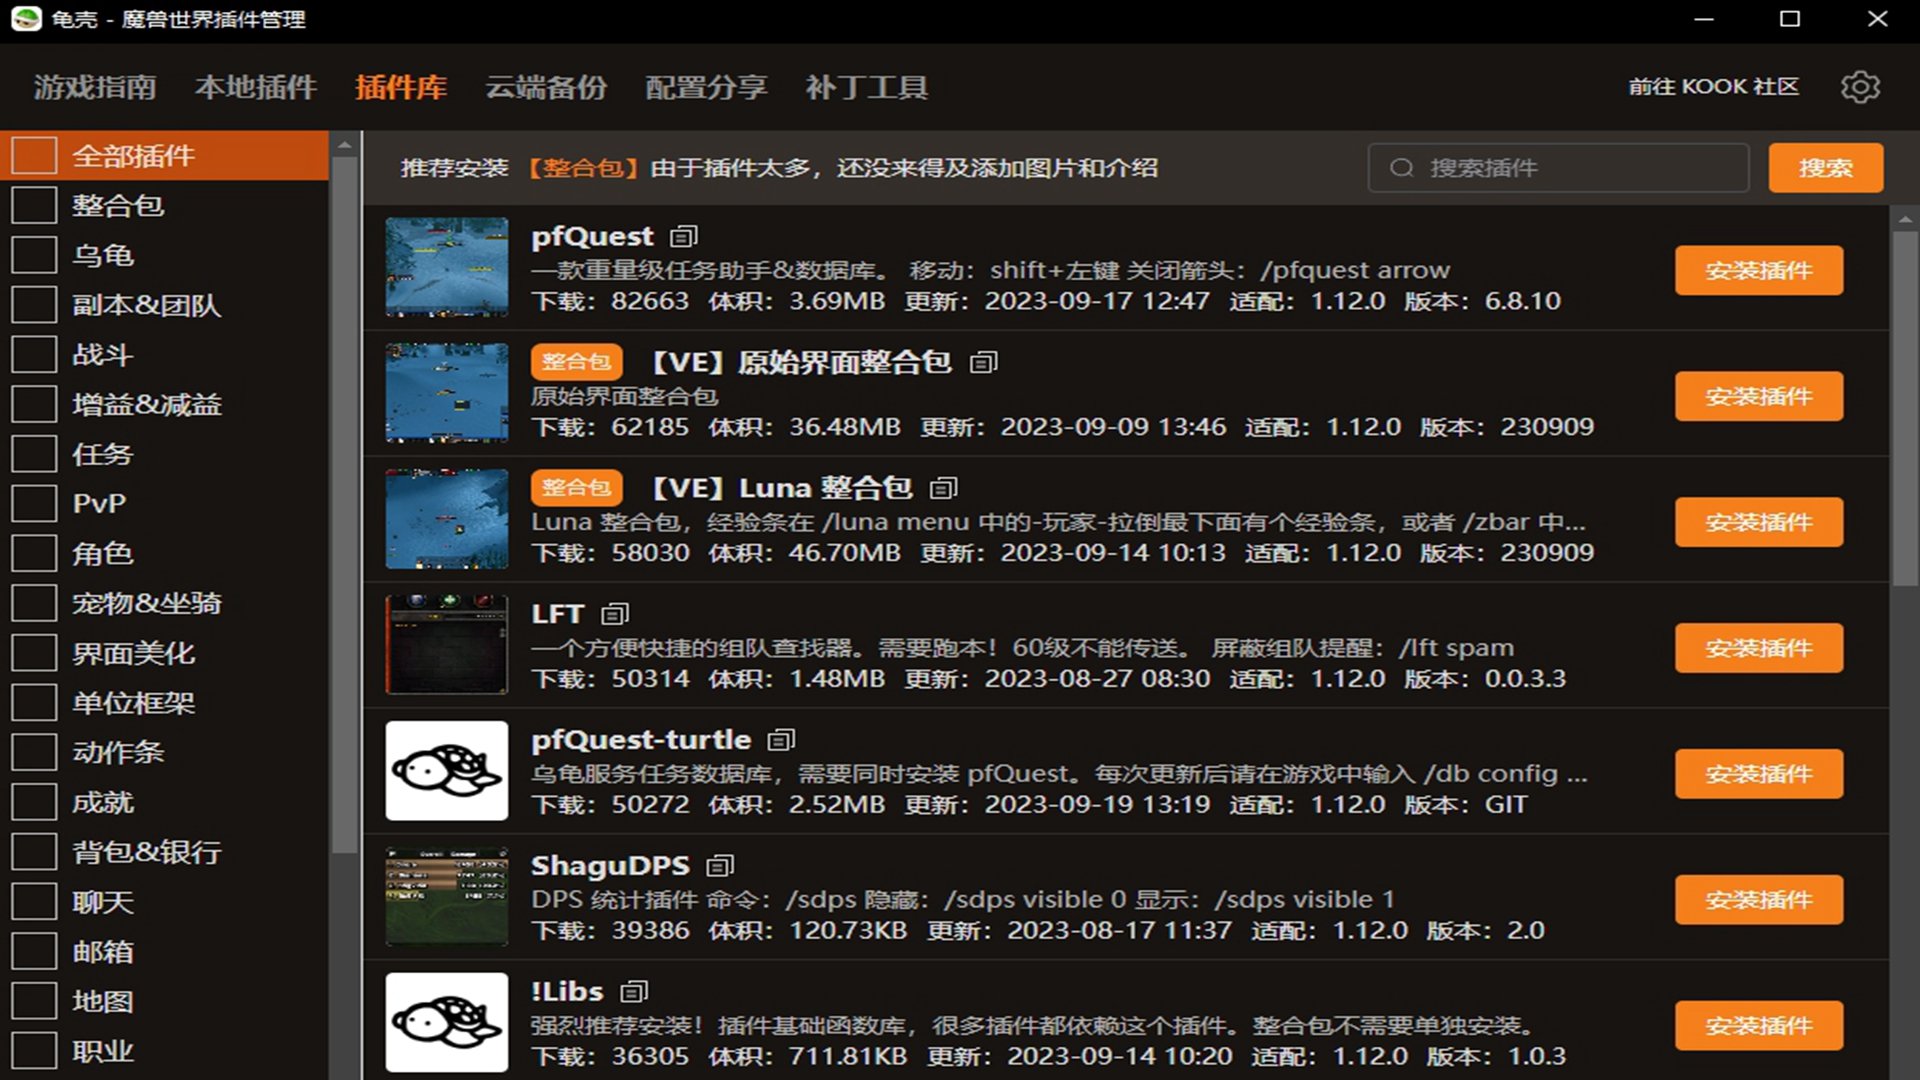Click the plugin list scrollbar up arrow

[x=1904, y=219]
